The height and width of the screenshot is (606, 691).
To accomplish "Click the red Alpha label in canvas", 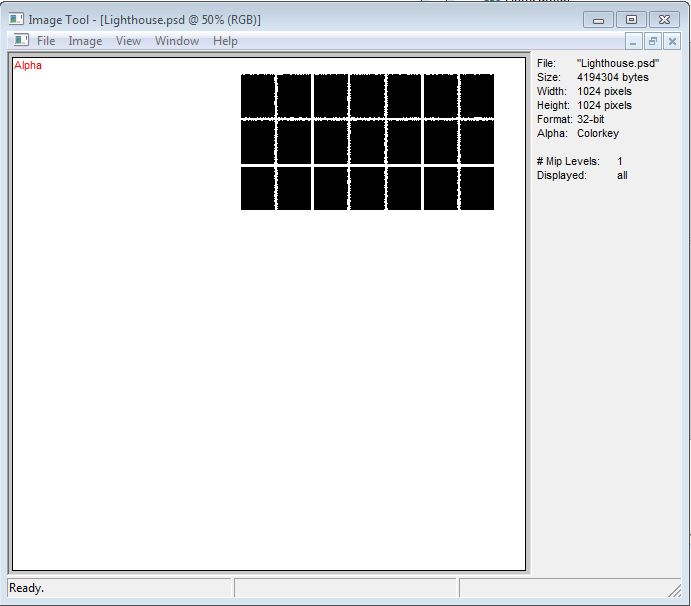I will point(28,65).
